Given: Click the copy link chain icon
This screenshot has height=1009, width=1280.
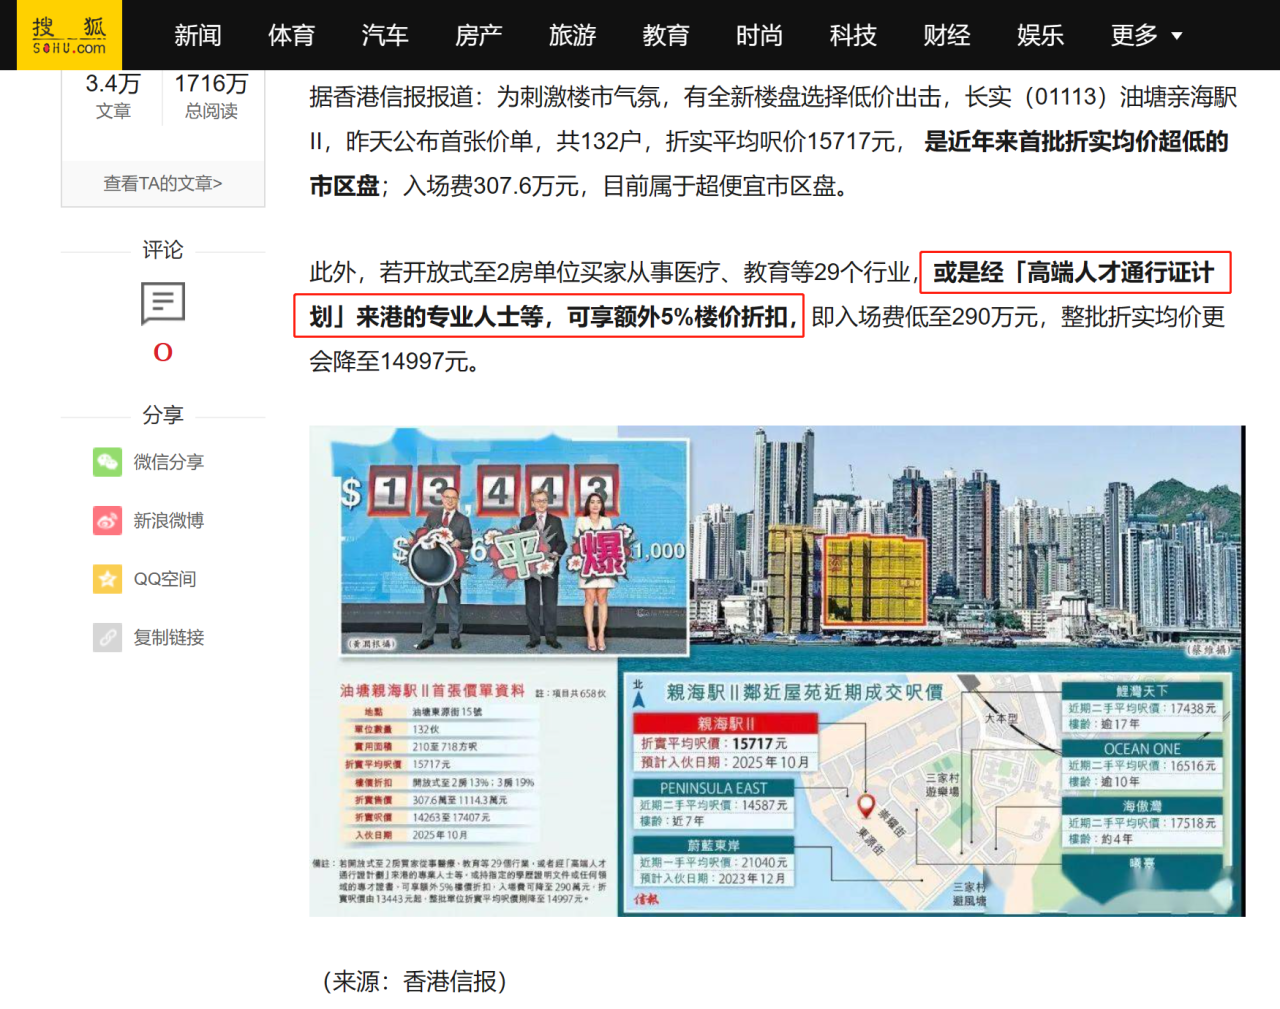Looking at the screenshot, I should [x=107, y=637].
